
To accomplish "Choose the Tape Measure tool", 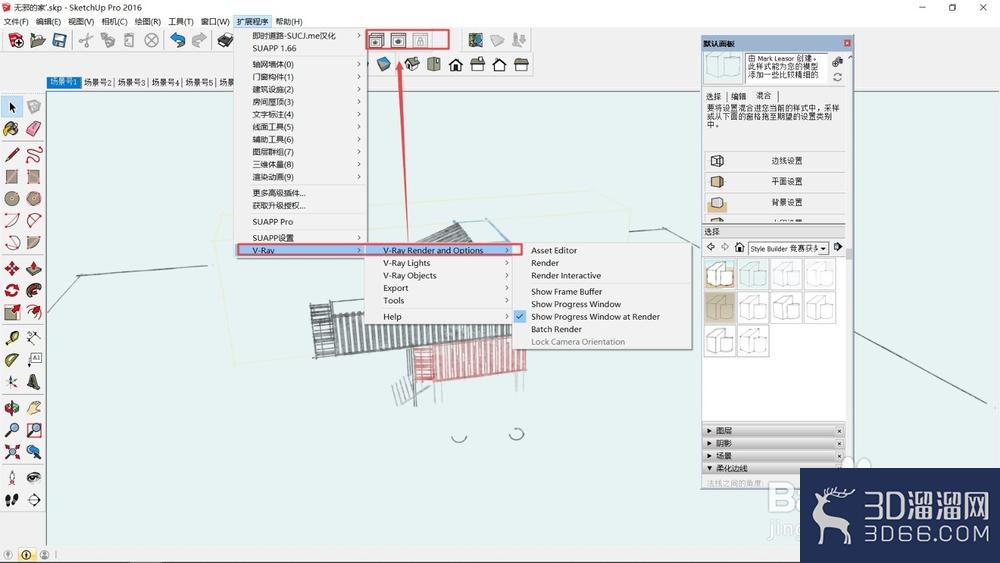I will tap(11, 338).
